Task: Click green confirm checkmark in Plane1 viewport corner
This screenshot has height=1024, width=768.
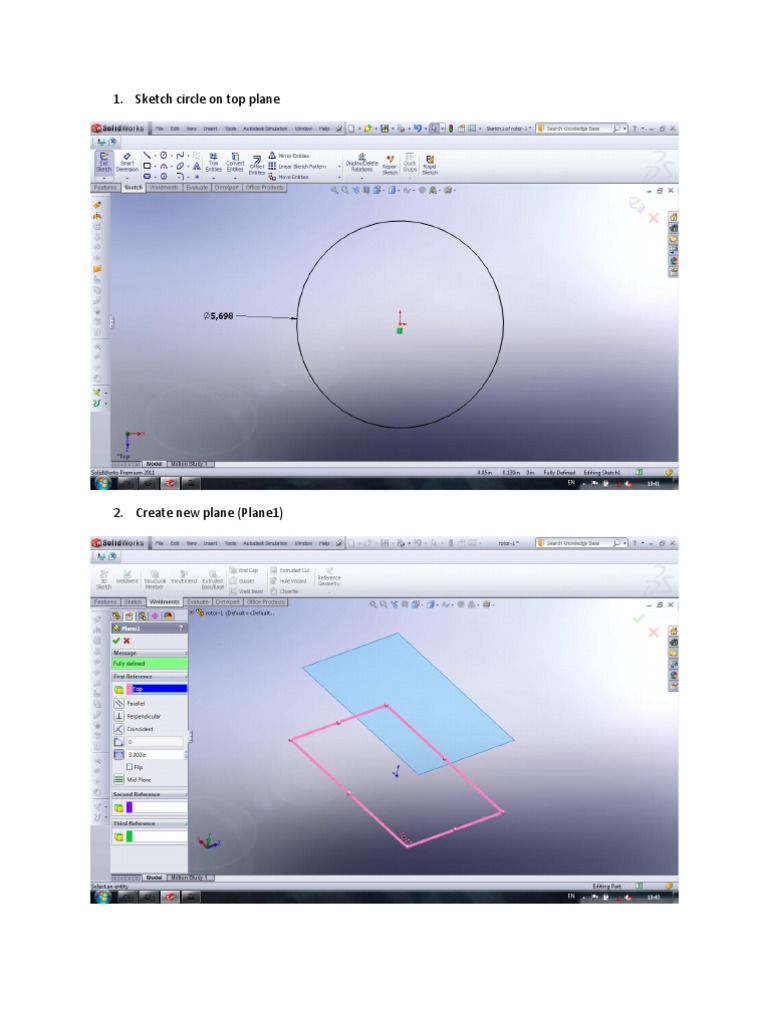Action: (x=639, y=618)
